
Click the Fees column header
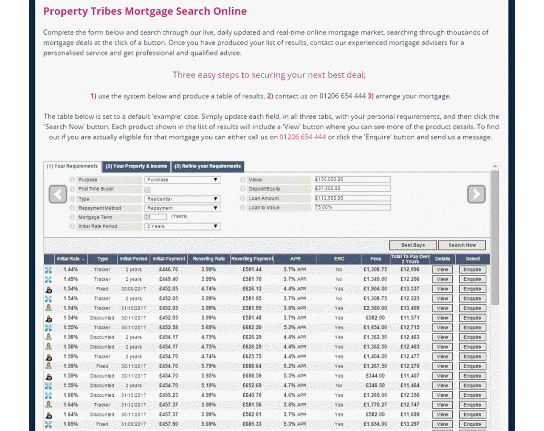(x=376, y=259)
